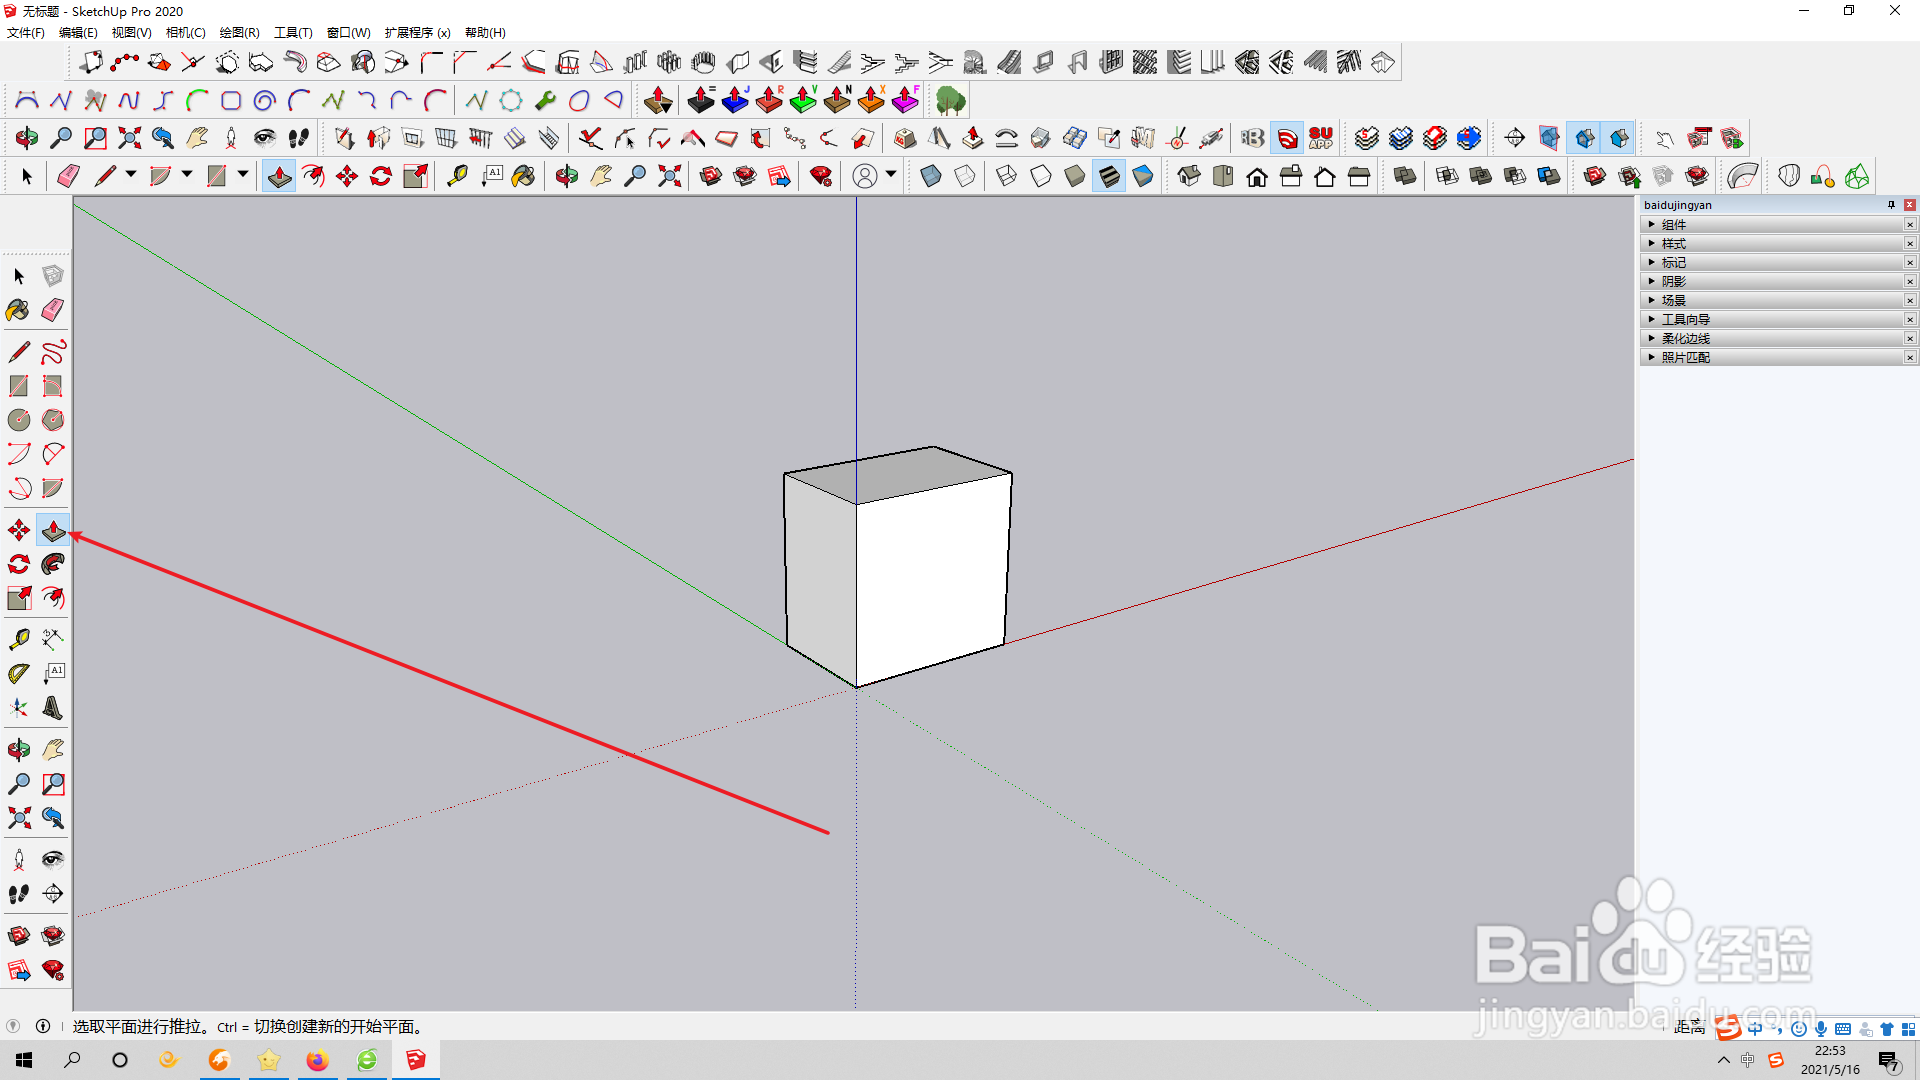Pin the baidujingyan tray panel
This screenshot has width=1920, height=1080.
[x=1891, y=205]
